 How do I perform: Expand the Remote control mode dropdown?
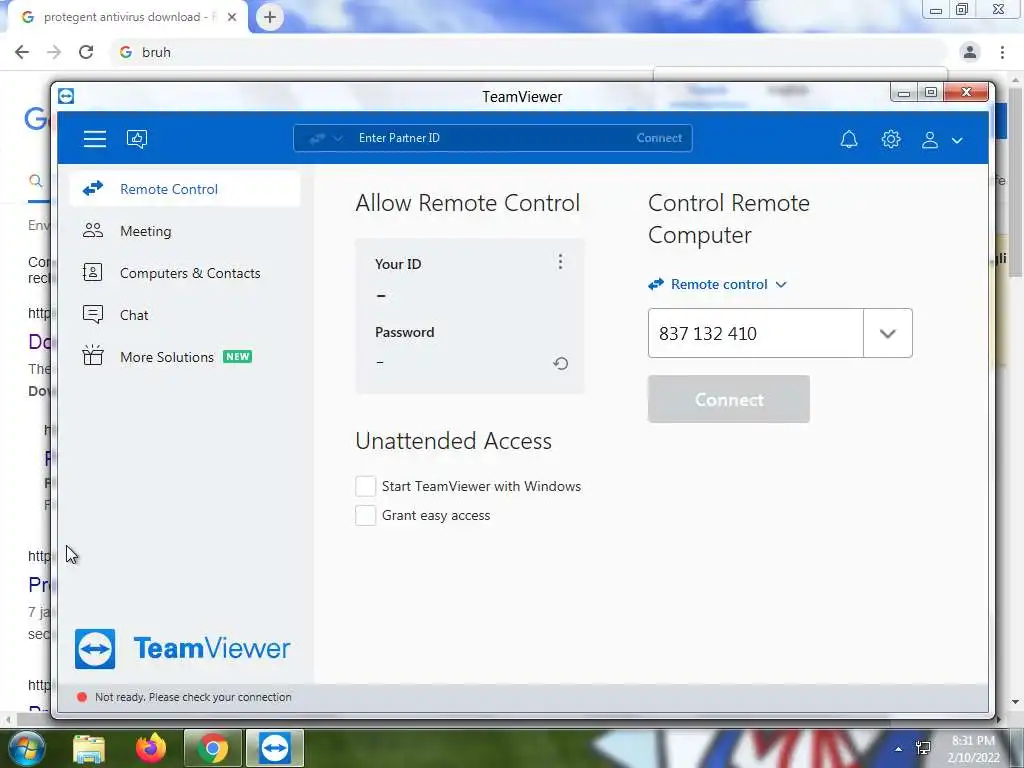point(718,284)
